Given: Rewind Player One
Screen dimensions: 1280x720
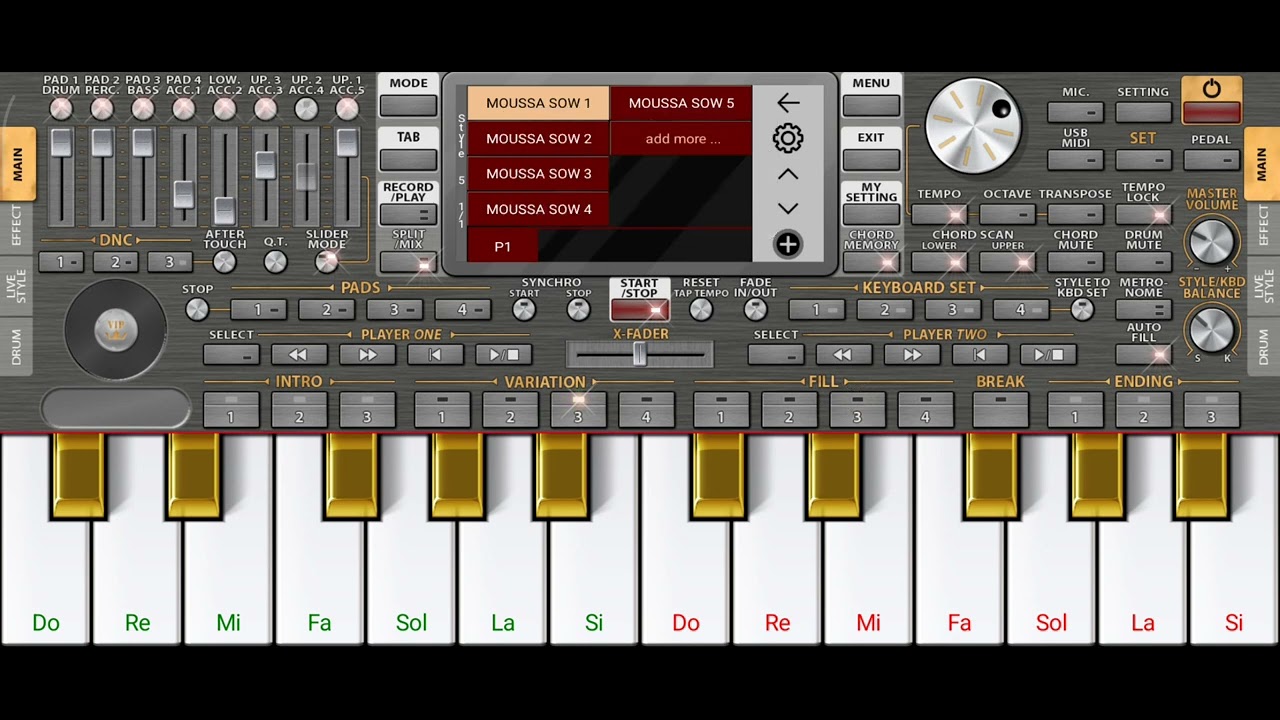Looking at the screenshot, I should [x=299, y=354].
